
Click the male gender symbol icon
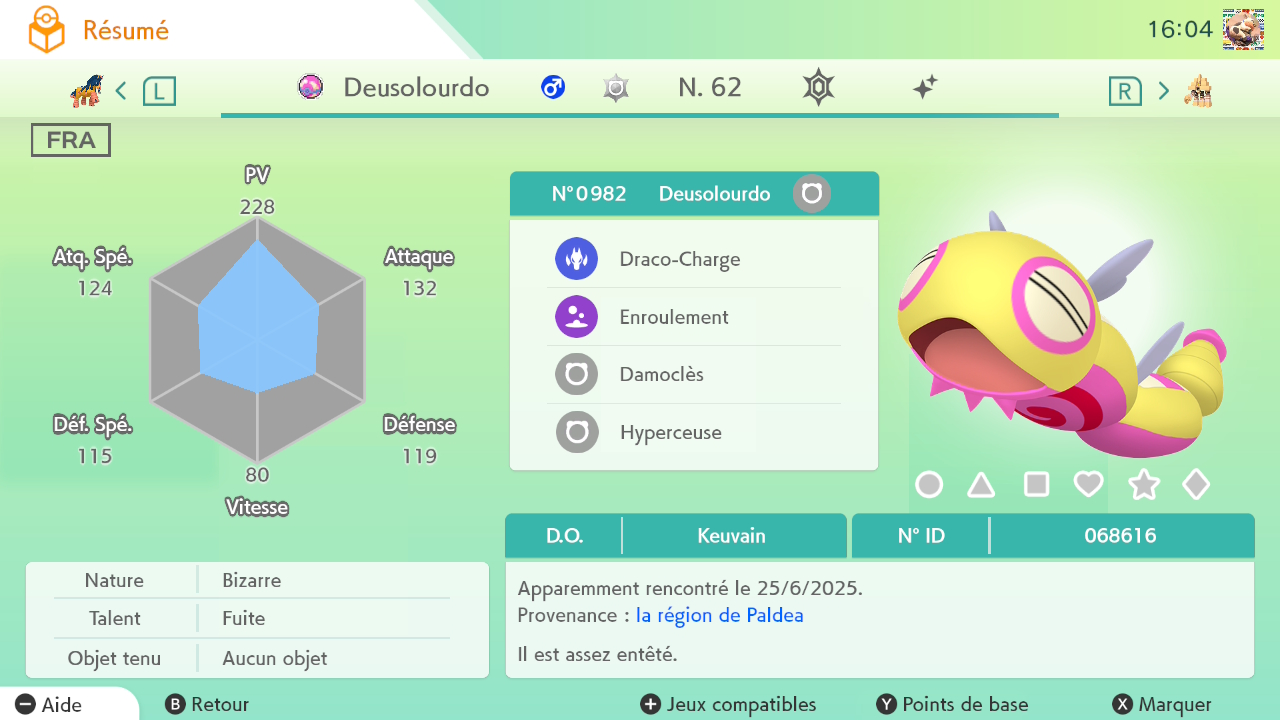pos(553,87)
